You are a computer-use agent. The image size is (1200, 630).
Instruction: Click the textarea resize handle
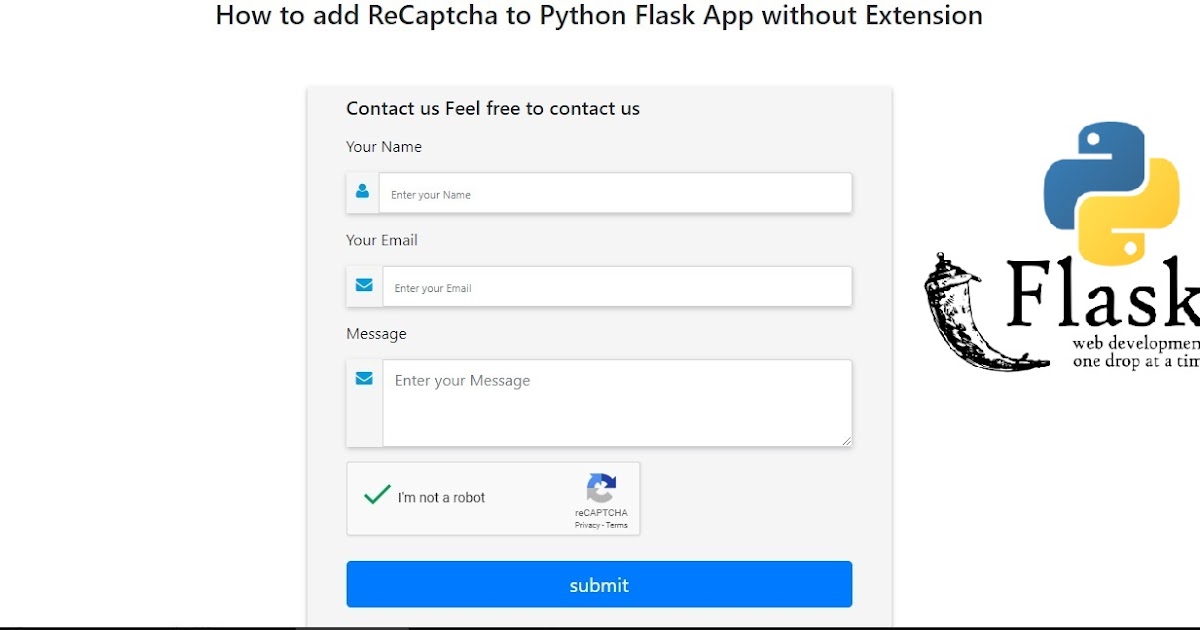pos(848,442)
